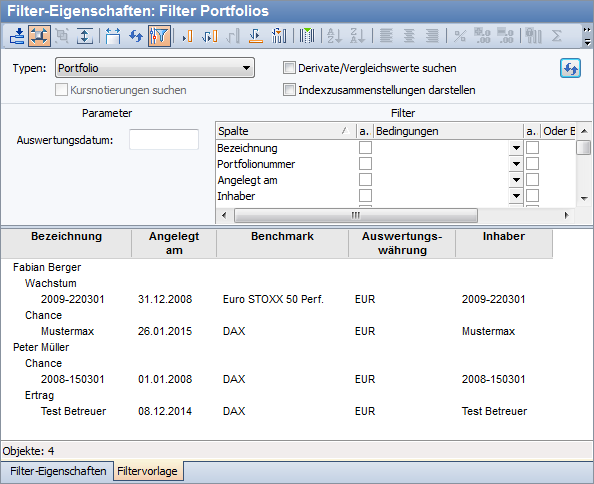Expand Bedingungen dropdown for Inhaber row
Screen dimensions: 594x484
pos(516,196)
